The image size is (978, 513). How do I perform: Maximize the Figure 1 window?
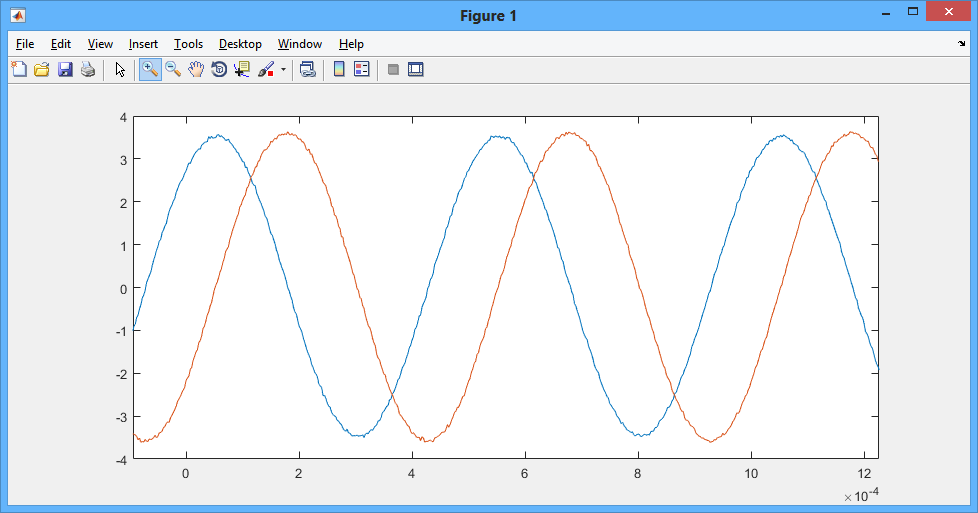point(913,11)
